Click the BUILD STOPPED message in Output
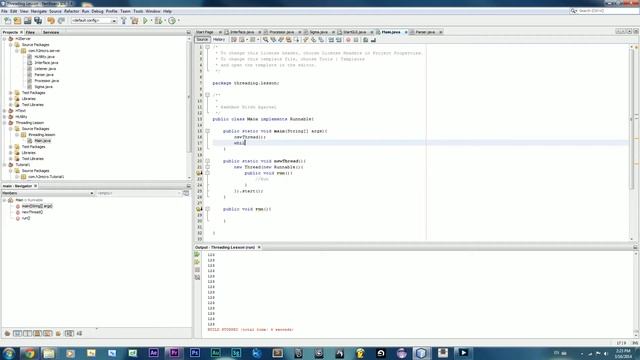This screenshot has width=640, height=360. pos(250,329)
